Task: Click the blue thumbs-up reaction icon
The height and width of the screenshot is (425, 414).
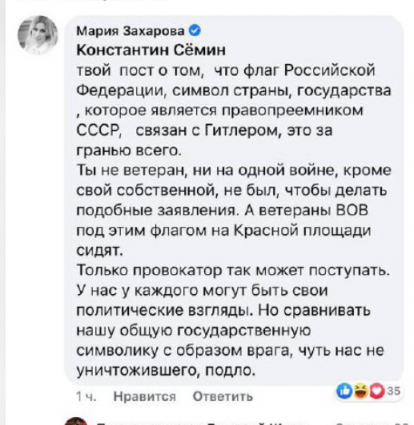Action: click(343, 391)
